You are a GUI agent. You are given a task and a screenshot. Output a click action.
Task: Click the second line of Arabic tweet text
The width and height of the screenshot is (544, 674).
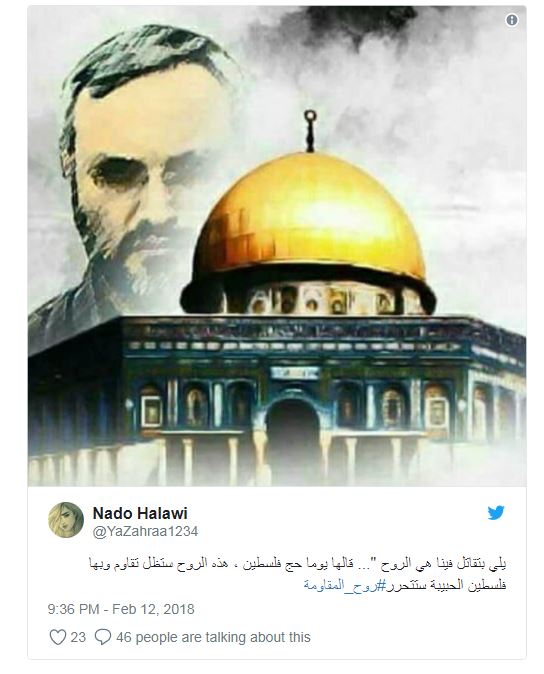[x=405, y=585]
